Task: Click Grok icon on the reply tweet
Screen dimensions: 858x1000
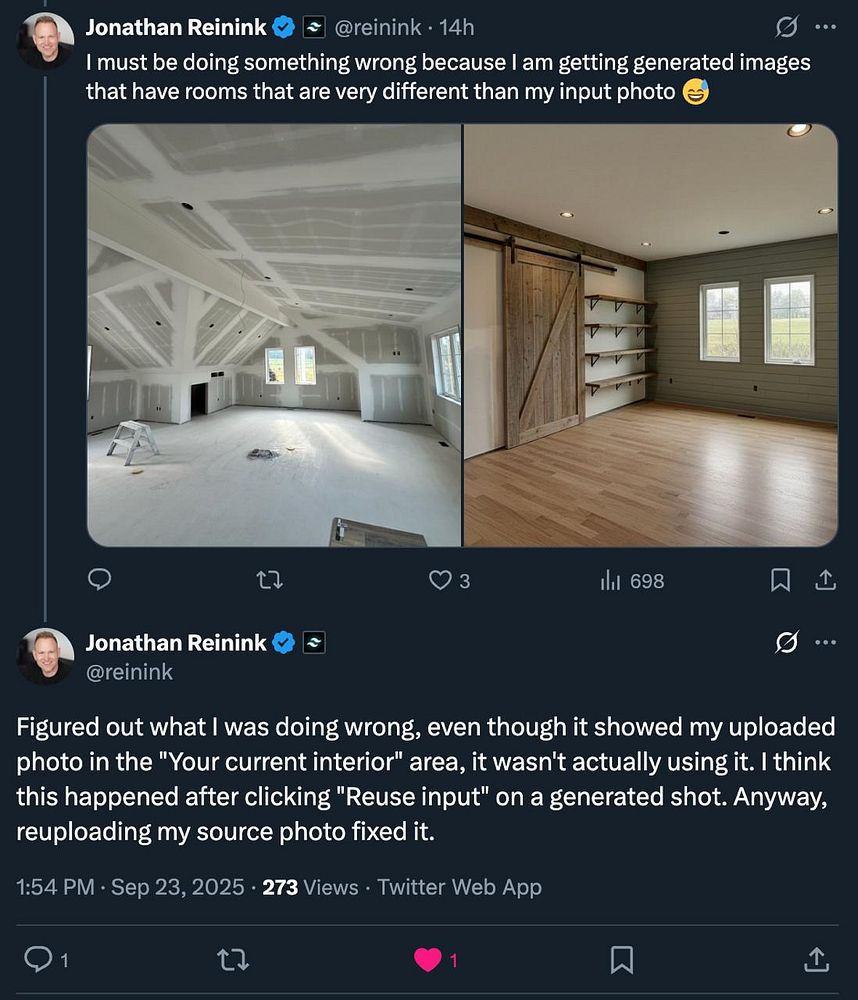Action: [786, 643]
